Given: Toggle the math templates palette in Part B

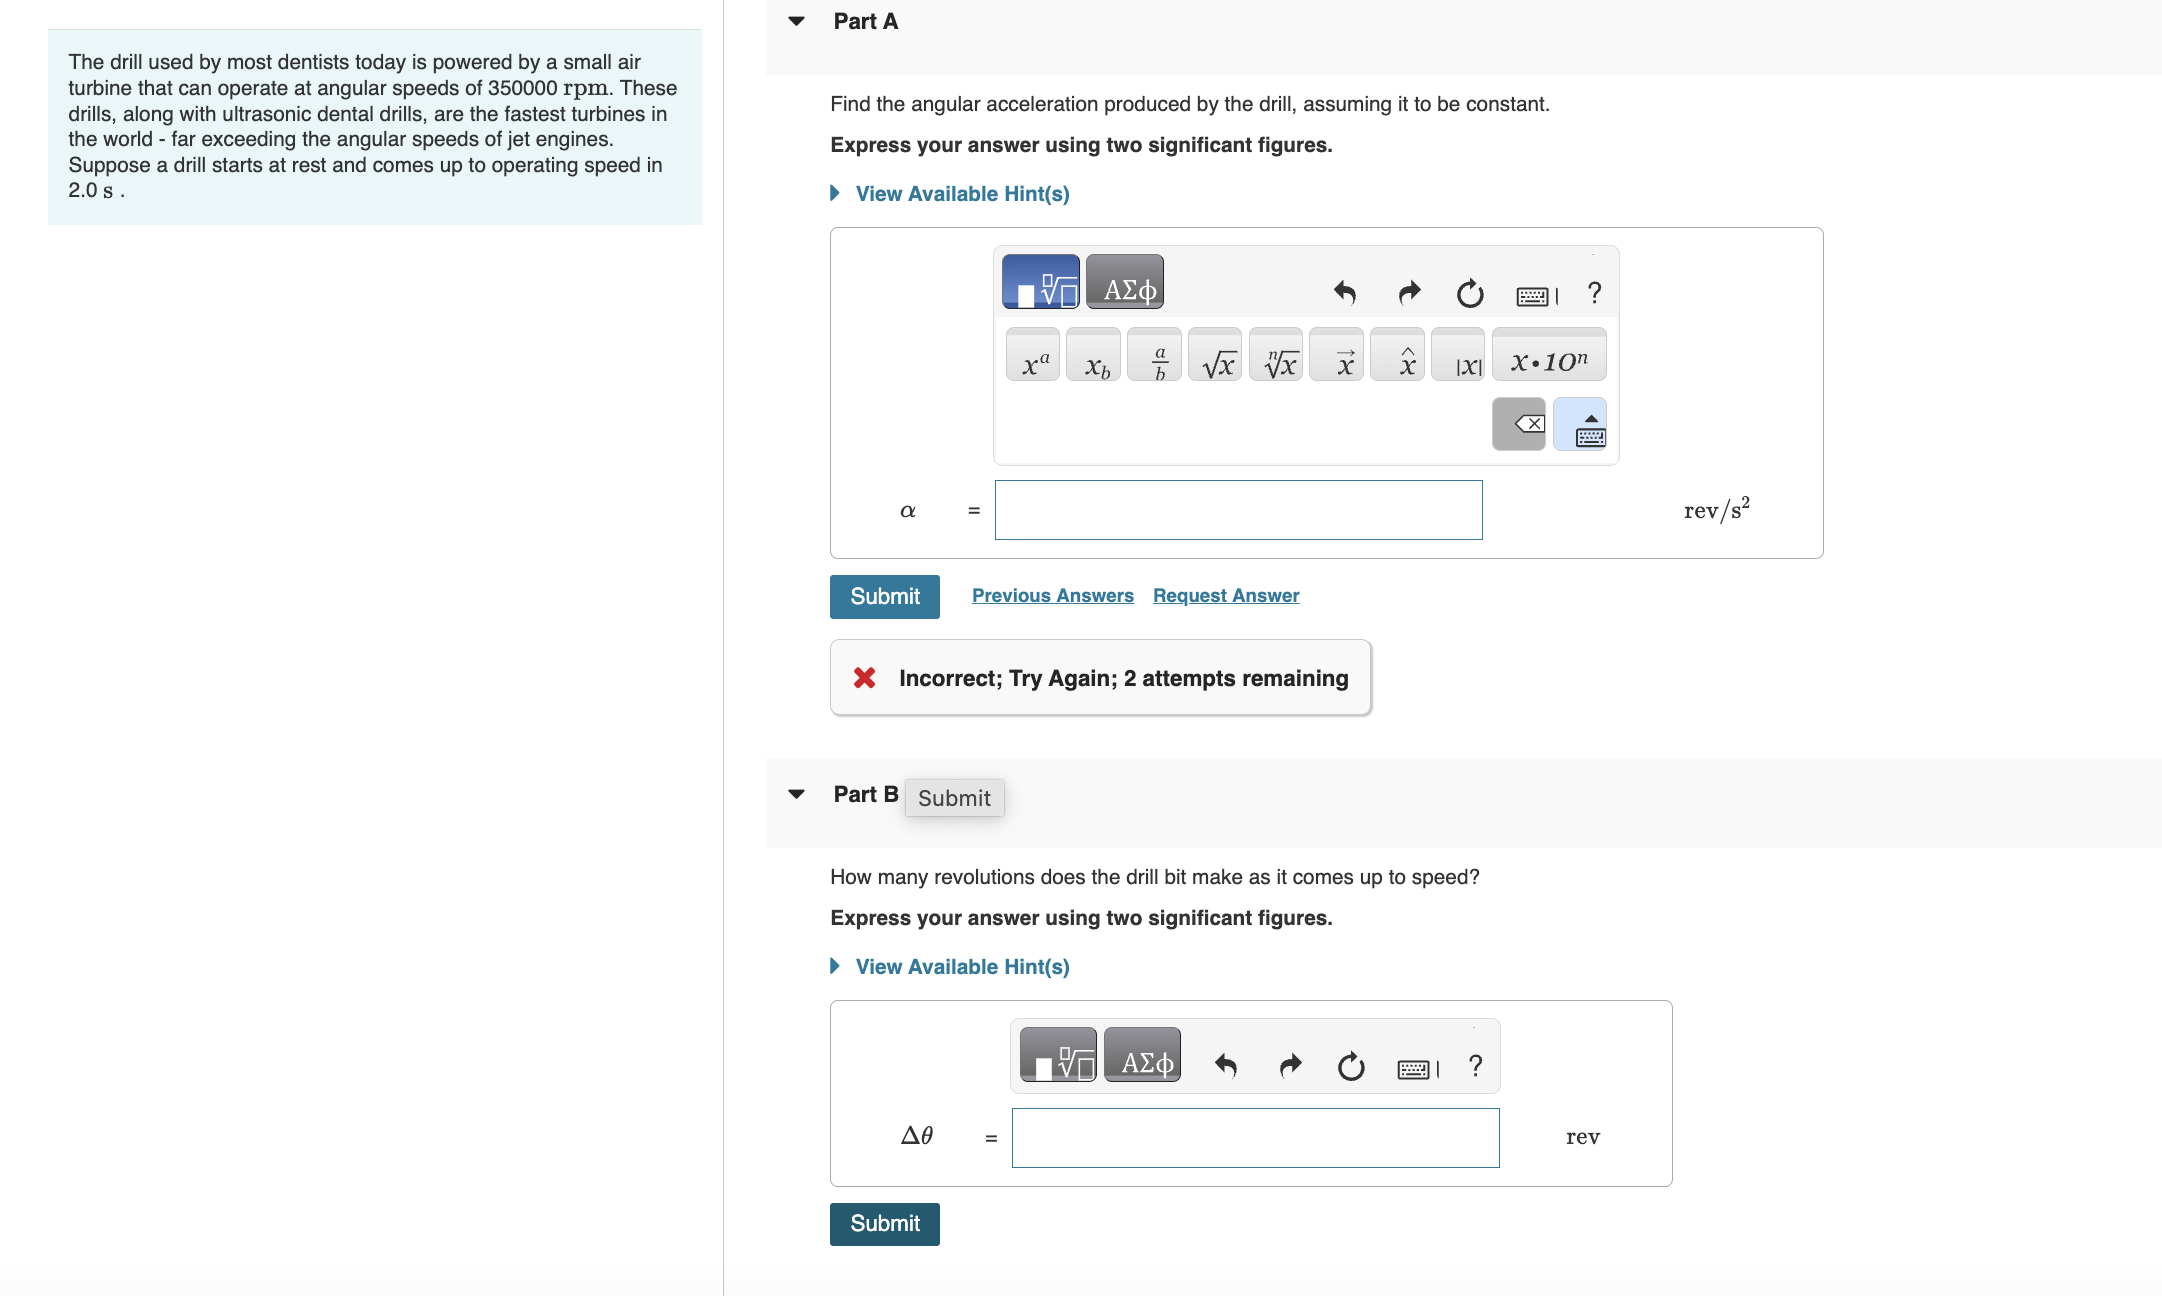Looking at the screenshot, I should 1059,1056.
